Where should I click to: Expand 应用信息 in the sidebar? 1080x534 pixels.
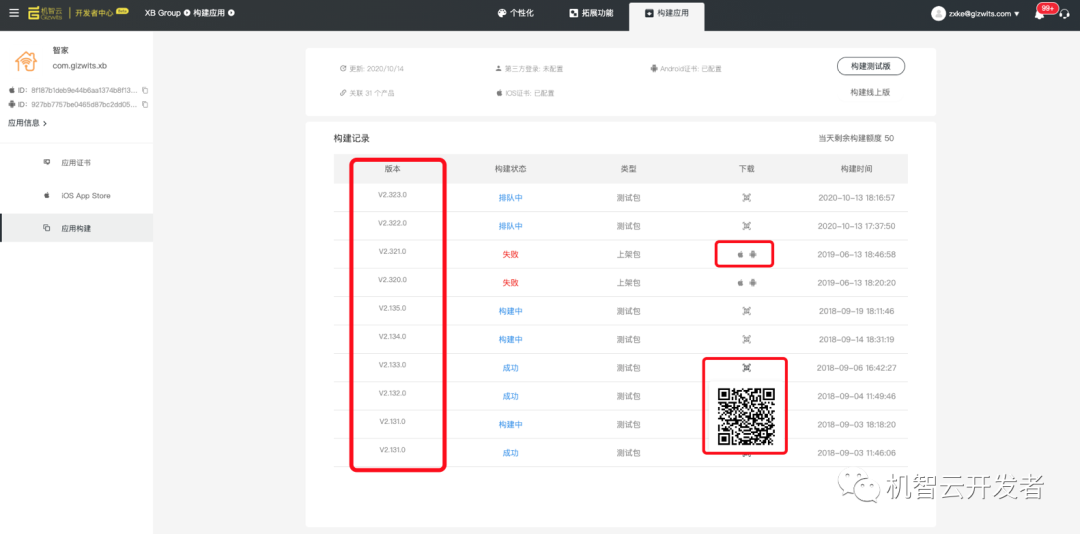tap(28, 123)
